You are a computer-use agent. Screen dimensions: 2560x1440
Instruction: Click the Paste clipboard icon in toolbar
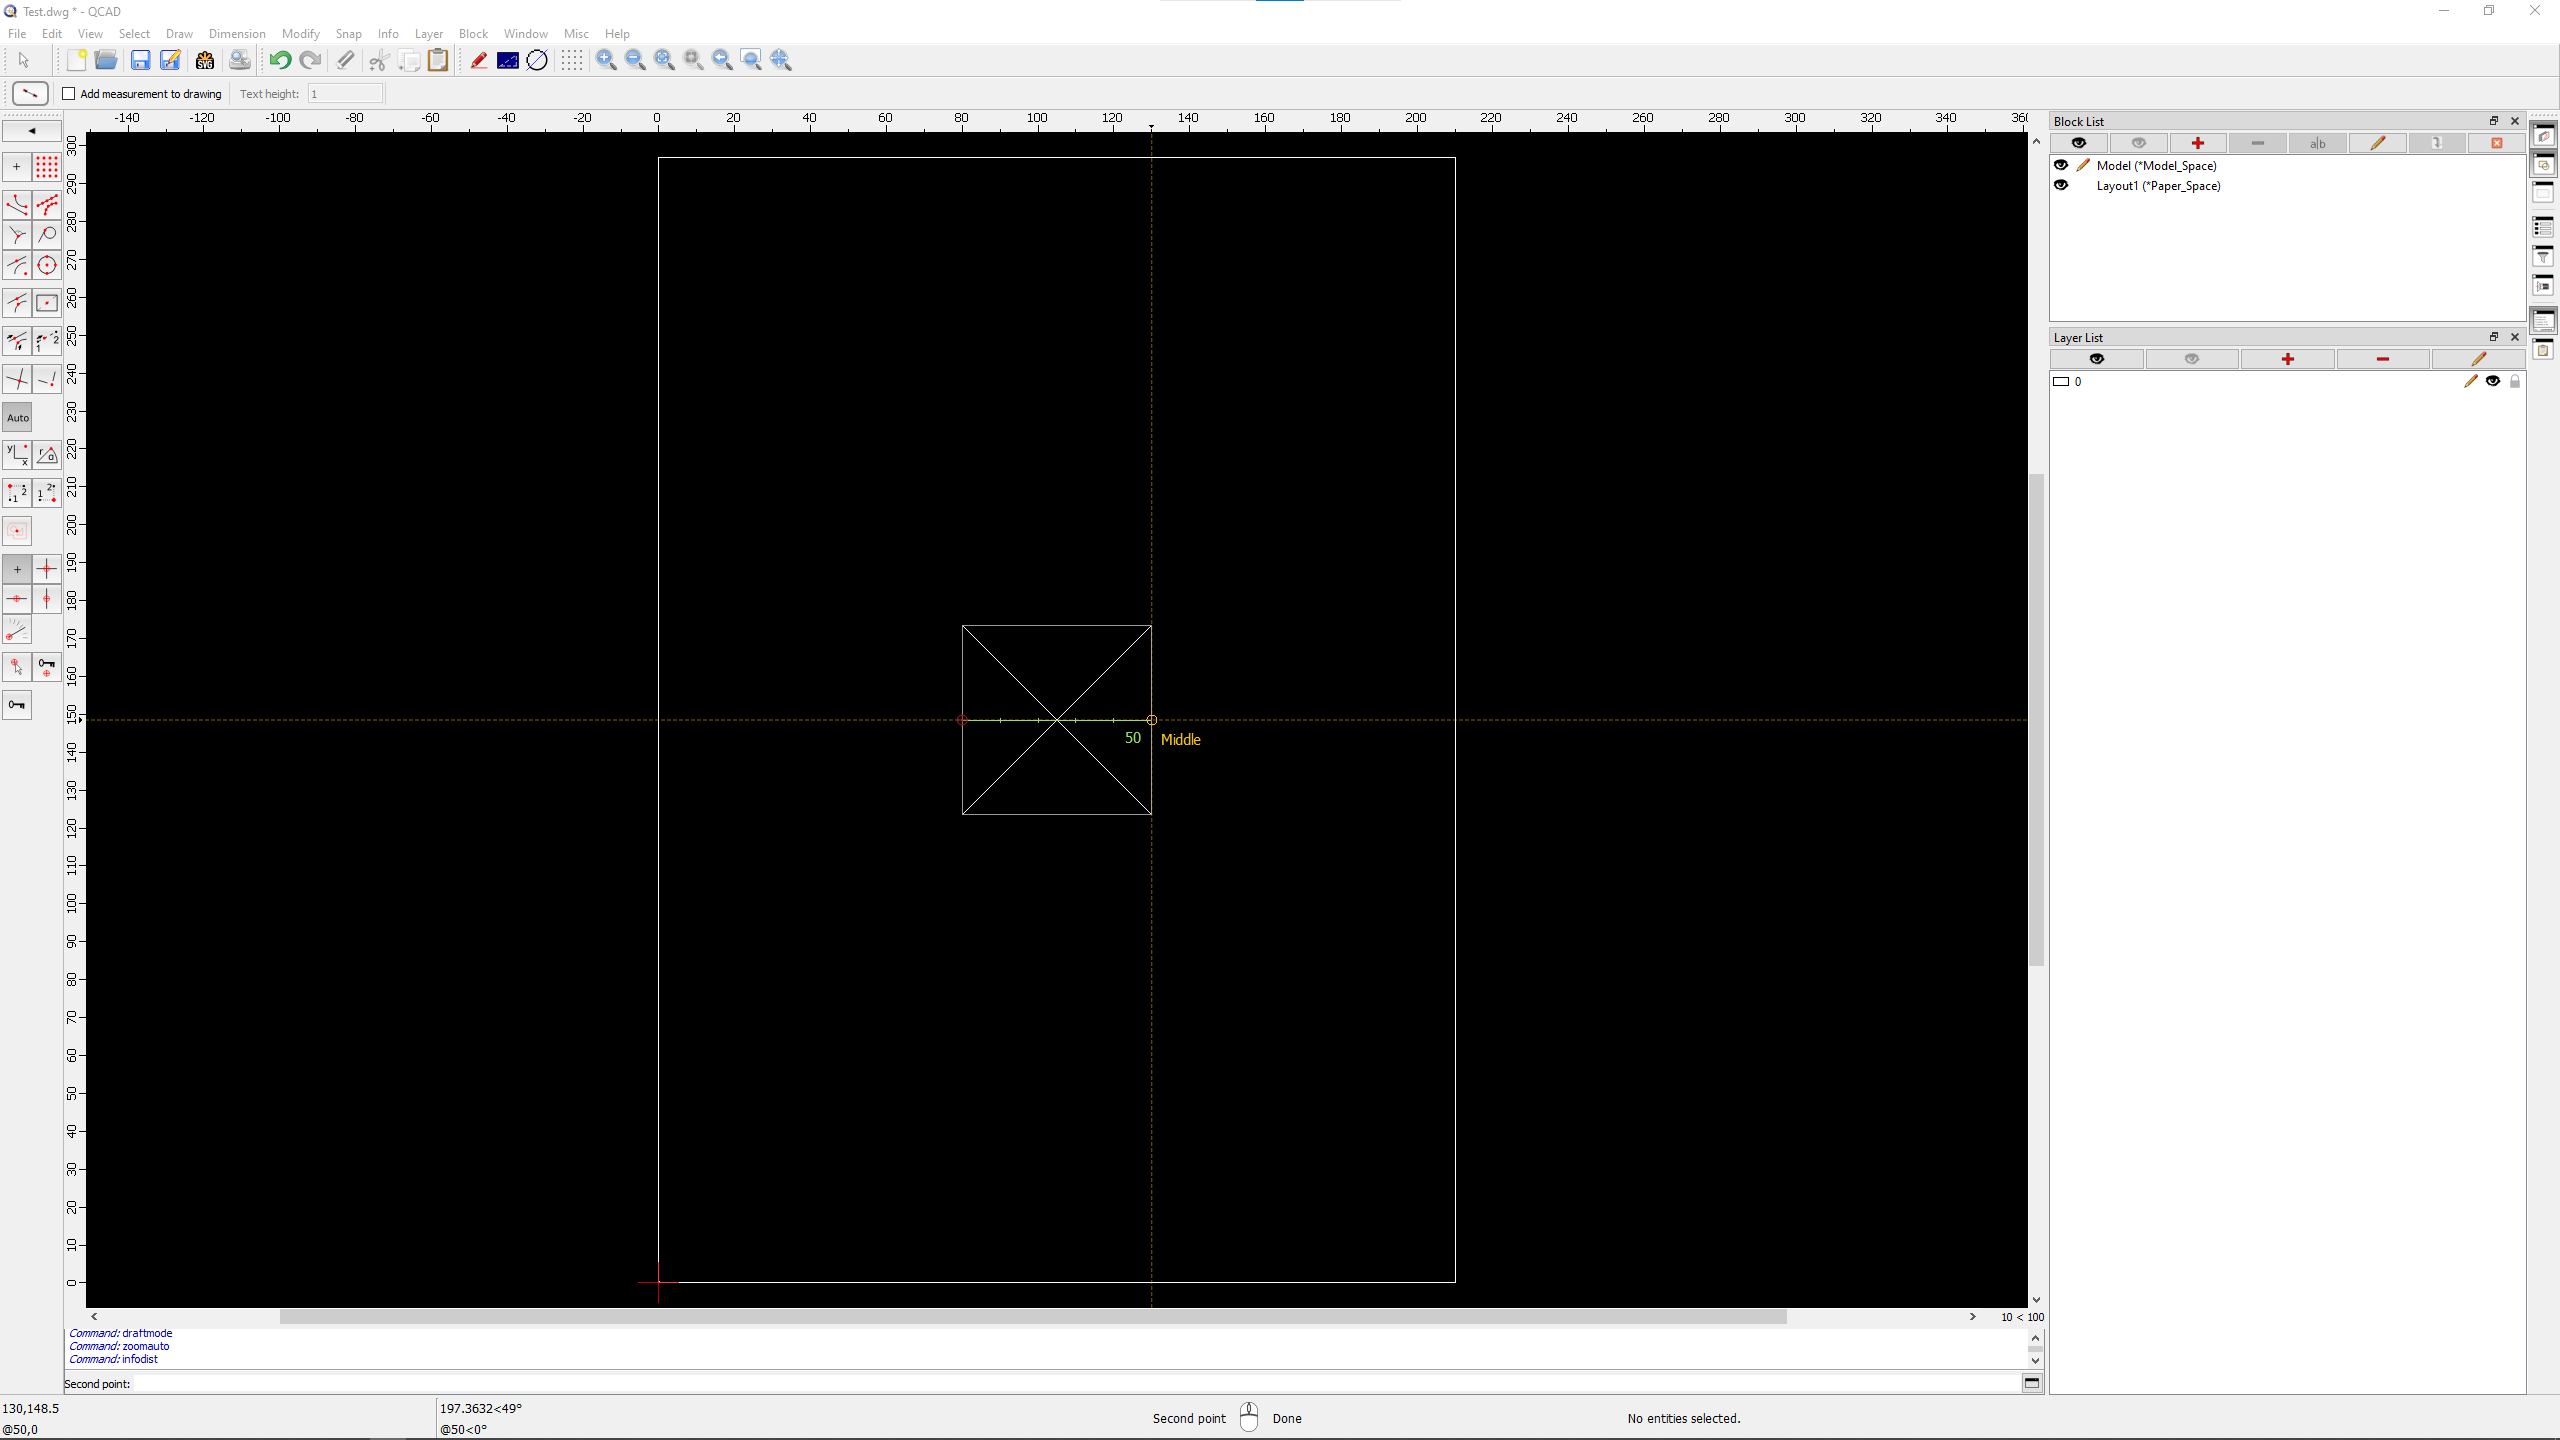click(438, 60)
